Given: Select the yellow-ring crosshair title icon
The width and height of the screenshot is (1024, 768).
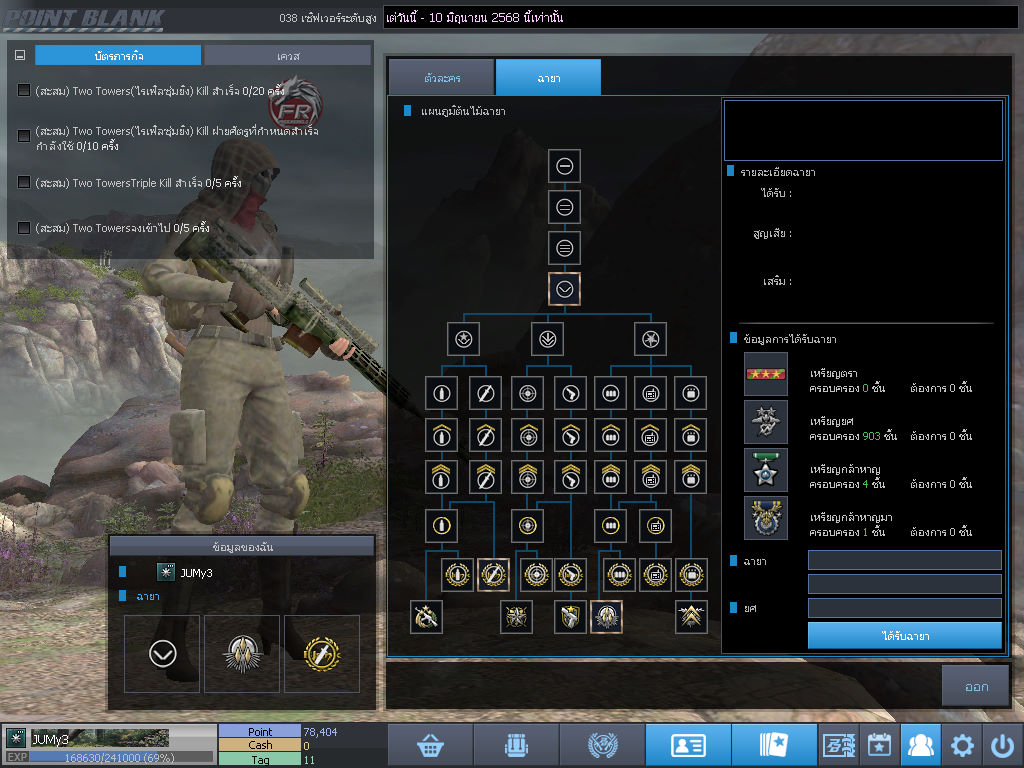Looking at the screenshot, I should (x=528, y=526).
